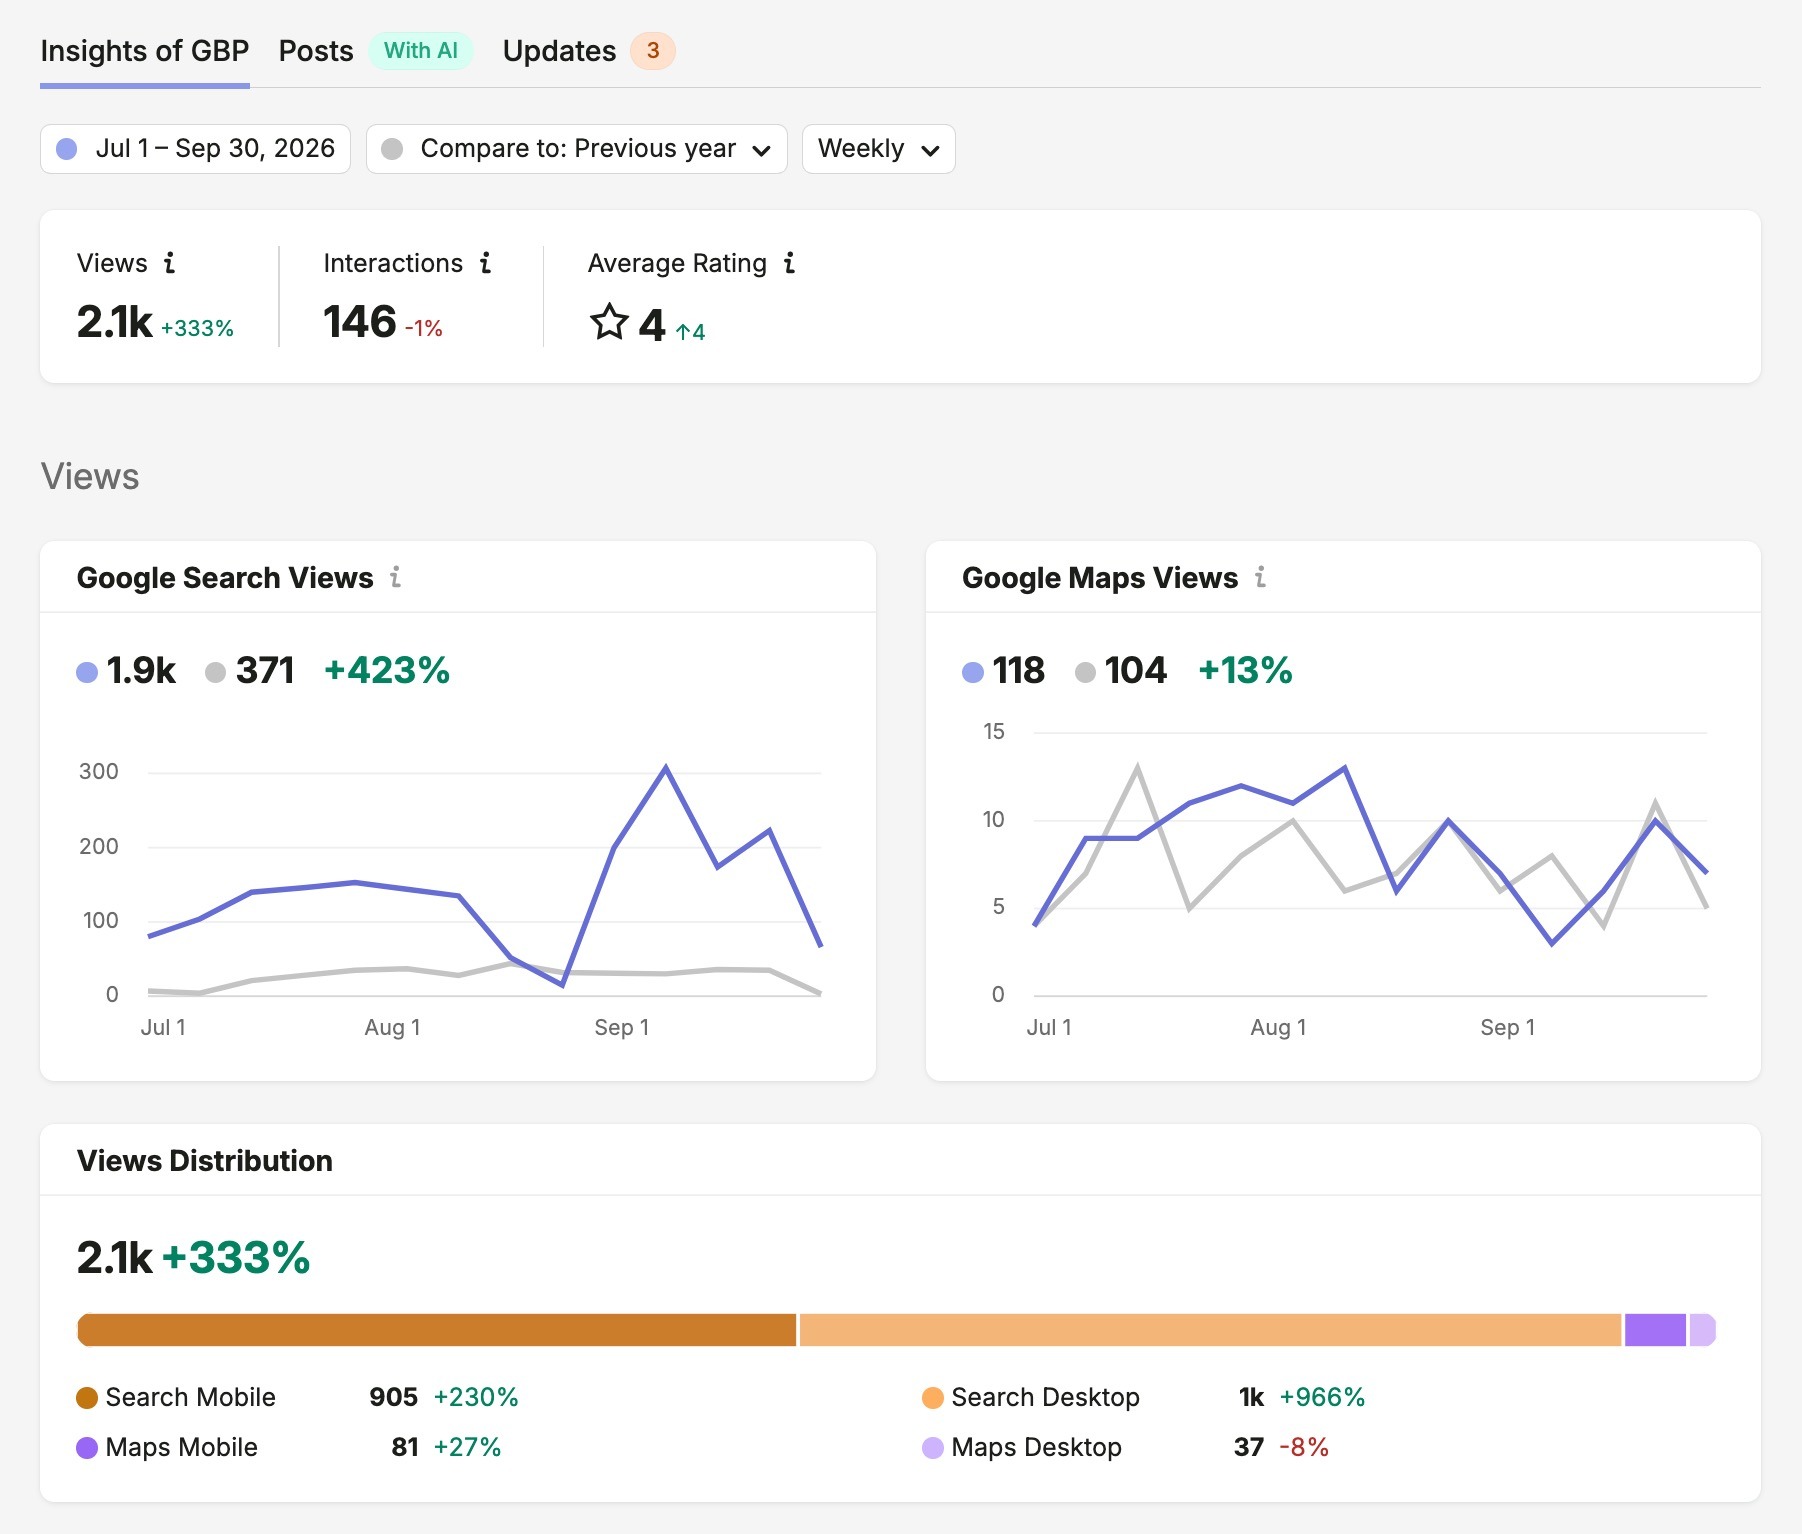Click the peak point of Search Views line
The height and width of the screenshot is (1534, 1802).
(x=666, y=767)
